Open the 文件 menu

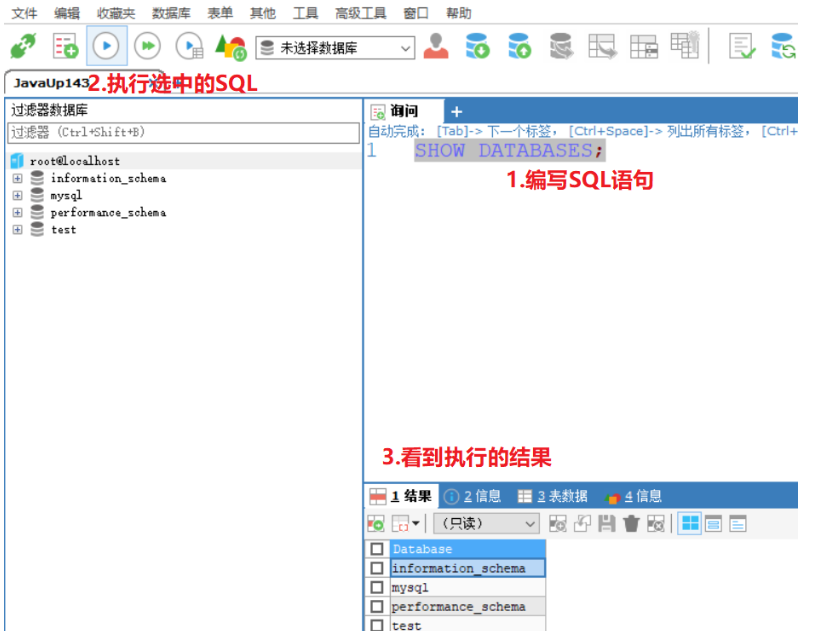click(24, 13)
